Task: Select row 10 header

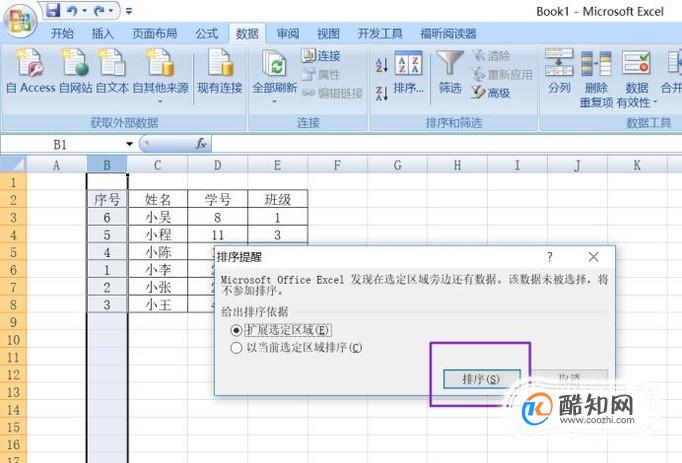Action: click(13, 339)
